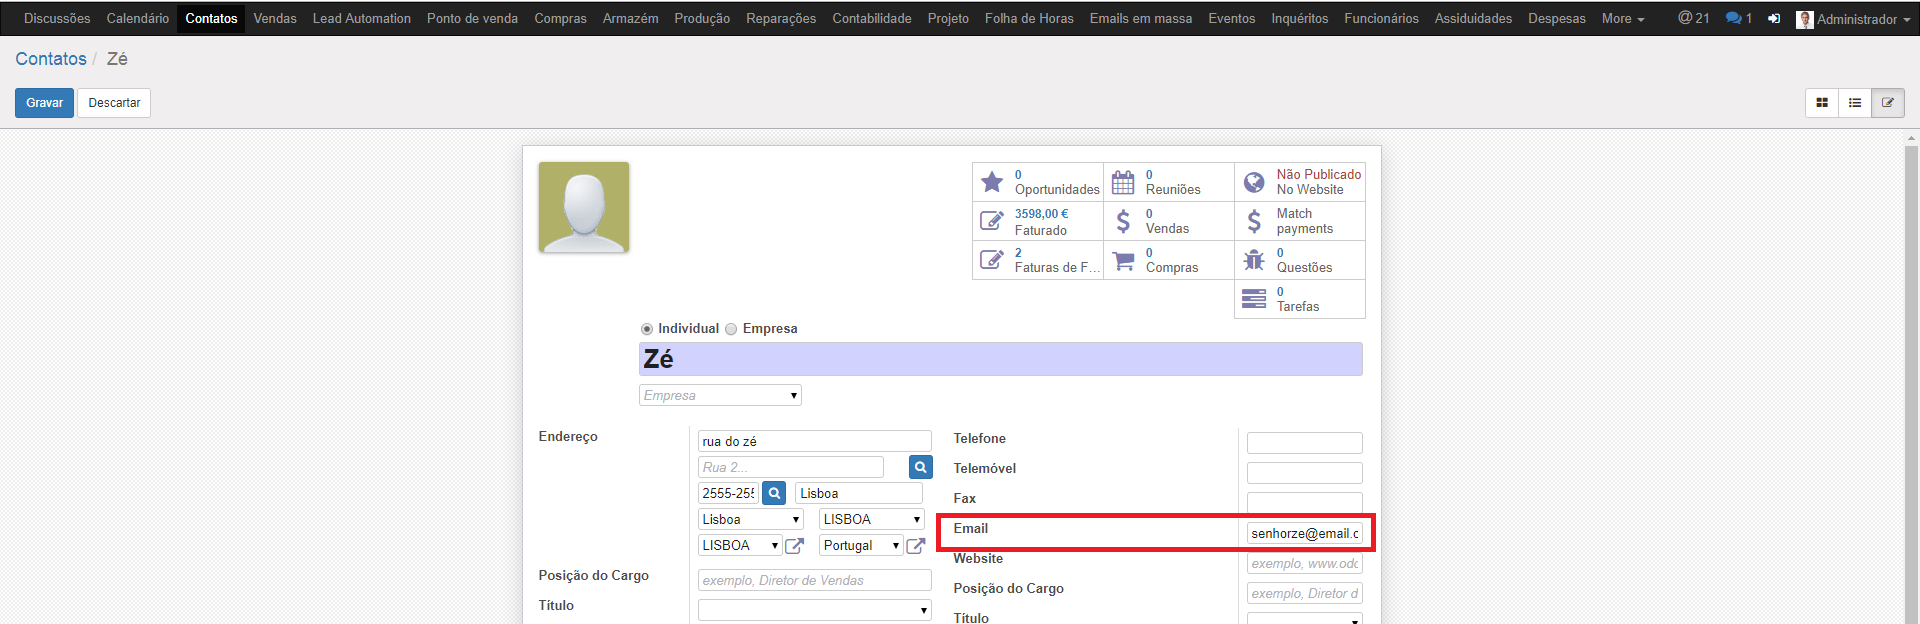Open Reuniões calendar stat button
Viewport: 1920px width, 624px height.
pyautogui.click(x=1168, y=182)
